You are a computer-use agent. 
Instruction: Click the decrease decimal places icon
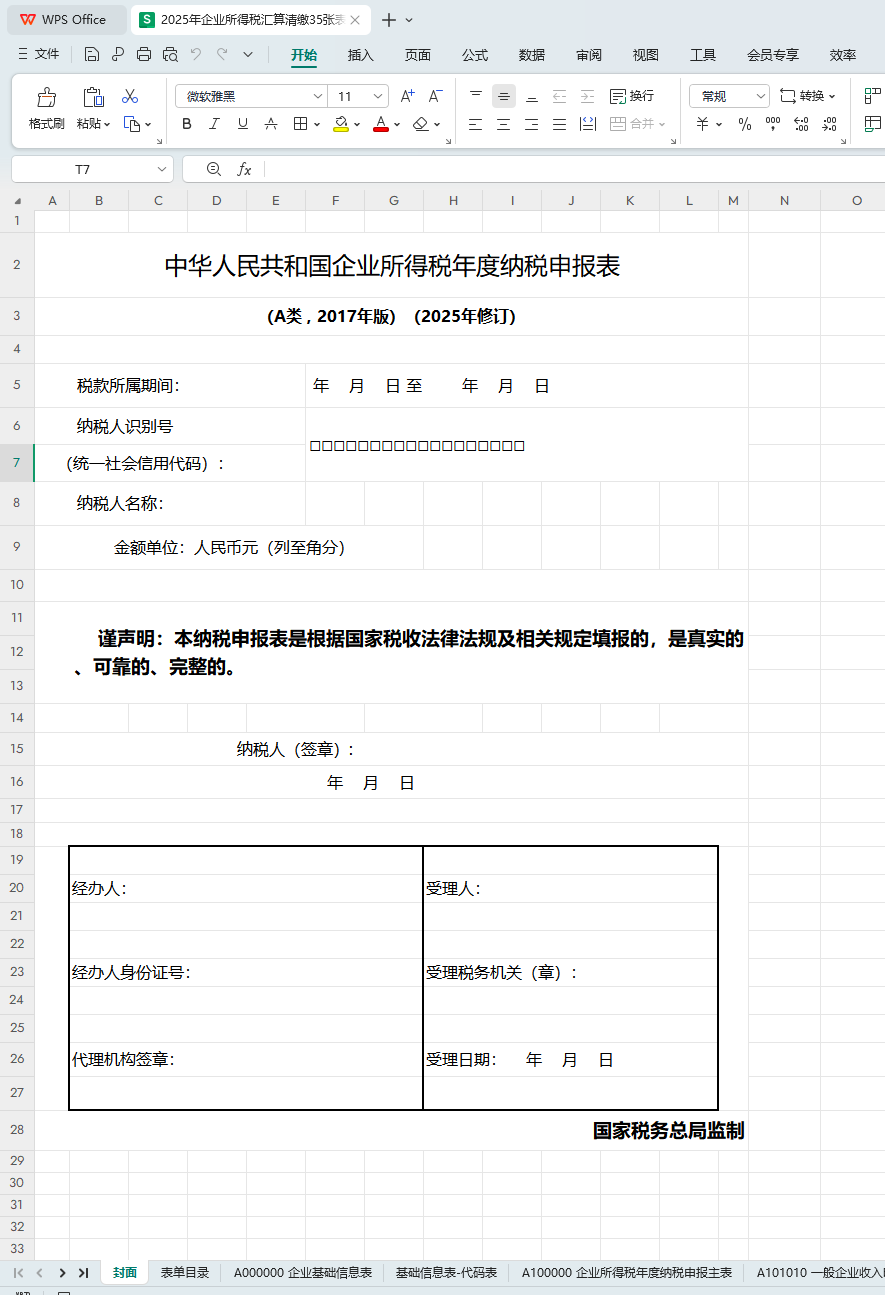tap(829, 124)
